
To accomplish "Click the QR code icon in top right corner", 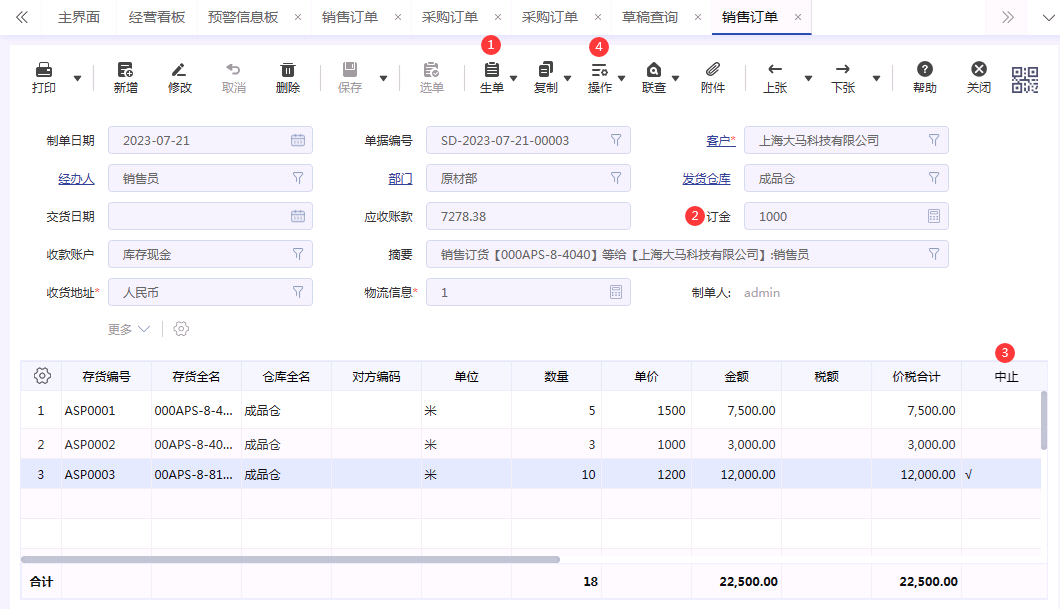I will coord(1024,78).
